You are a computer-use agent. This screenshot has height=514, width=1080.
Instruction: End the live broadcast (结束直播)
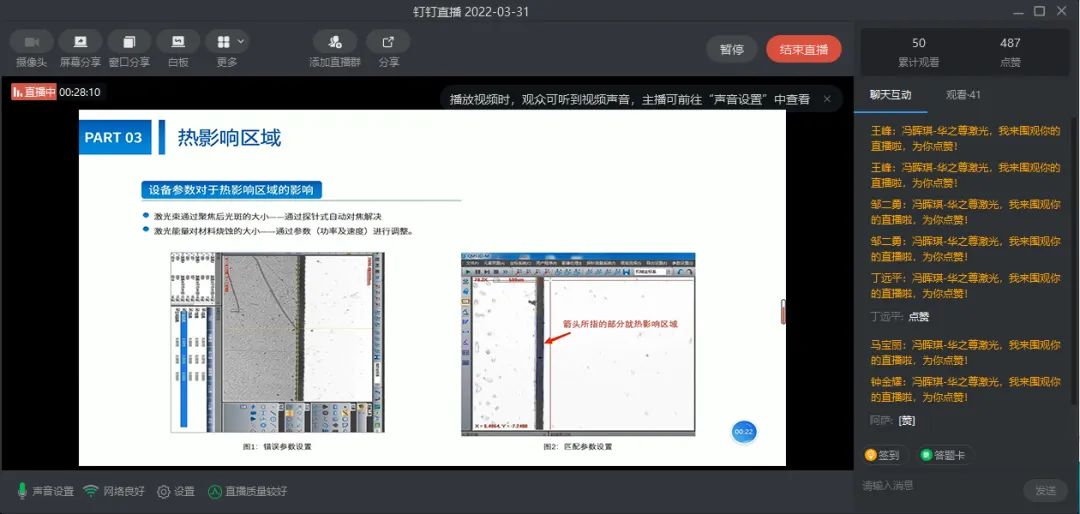pyautogui.click(x=803, y=49)
